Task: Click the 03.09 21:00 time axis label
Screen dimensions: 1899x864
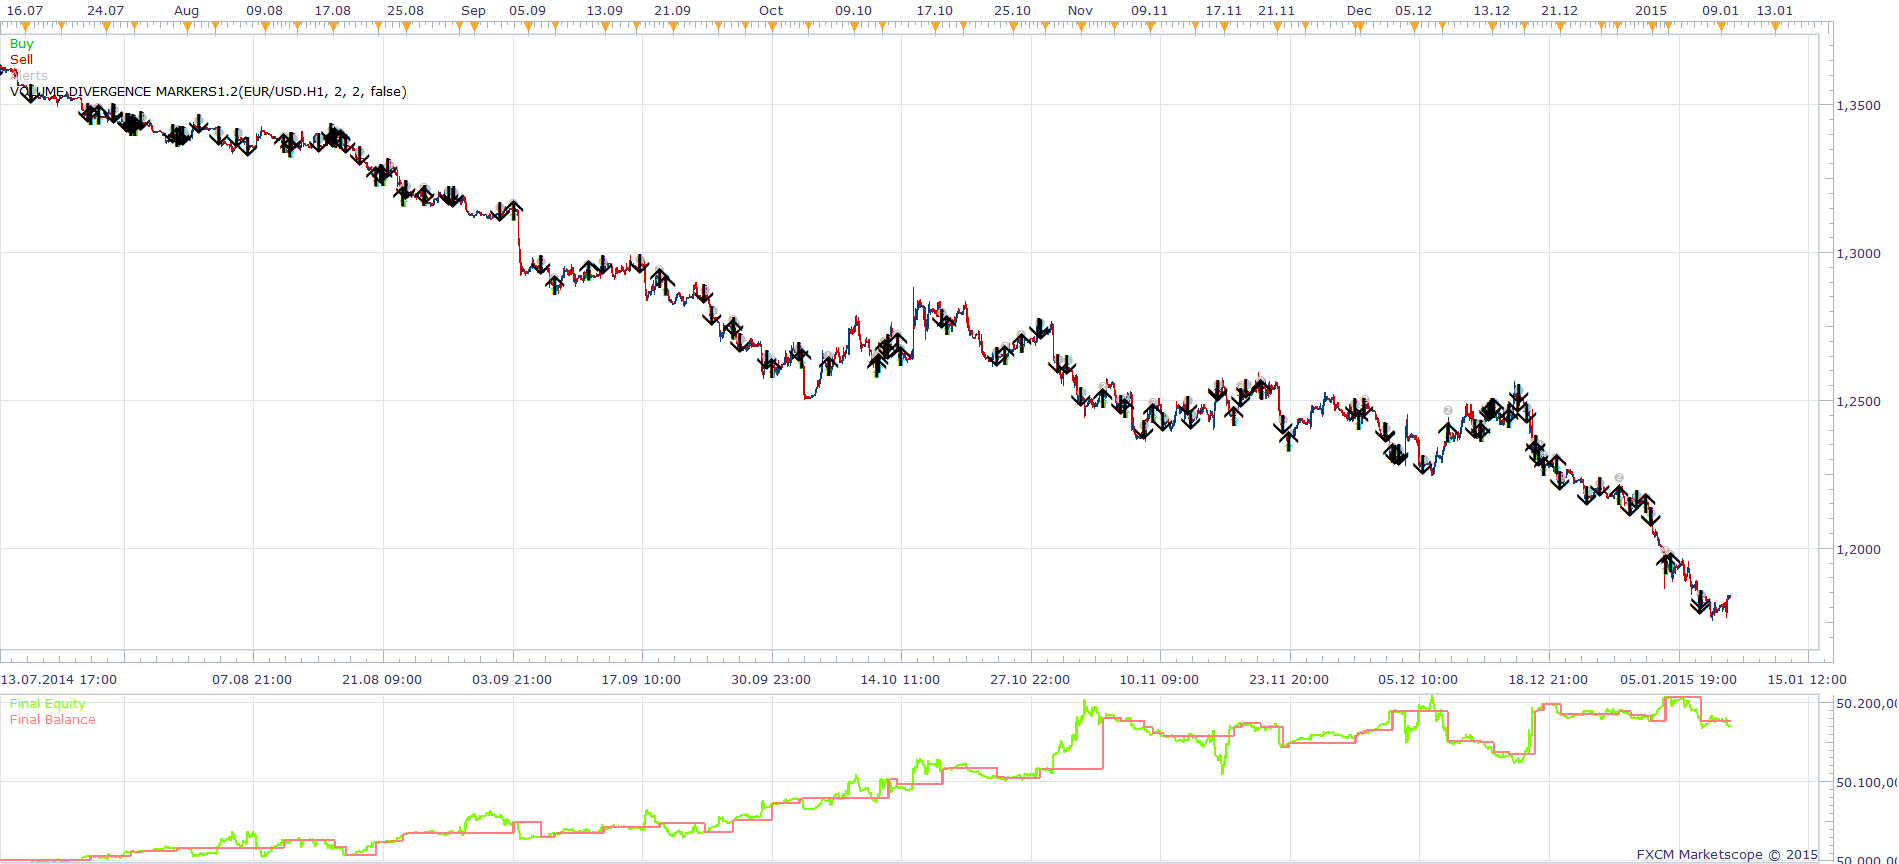Action: (512, 680)
